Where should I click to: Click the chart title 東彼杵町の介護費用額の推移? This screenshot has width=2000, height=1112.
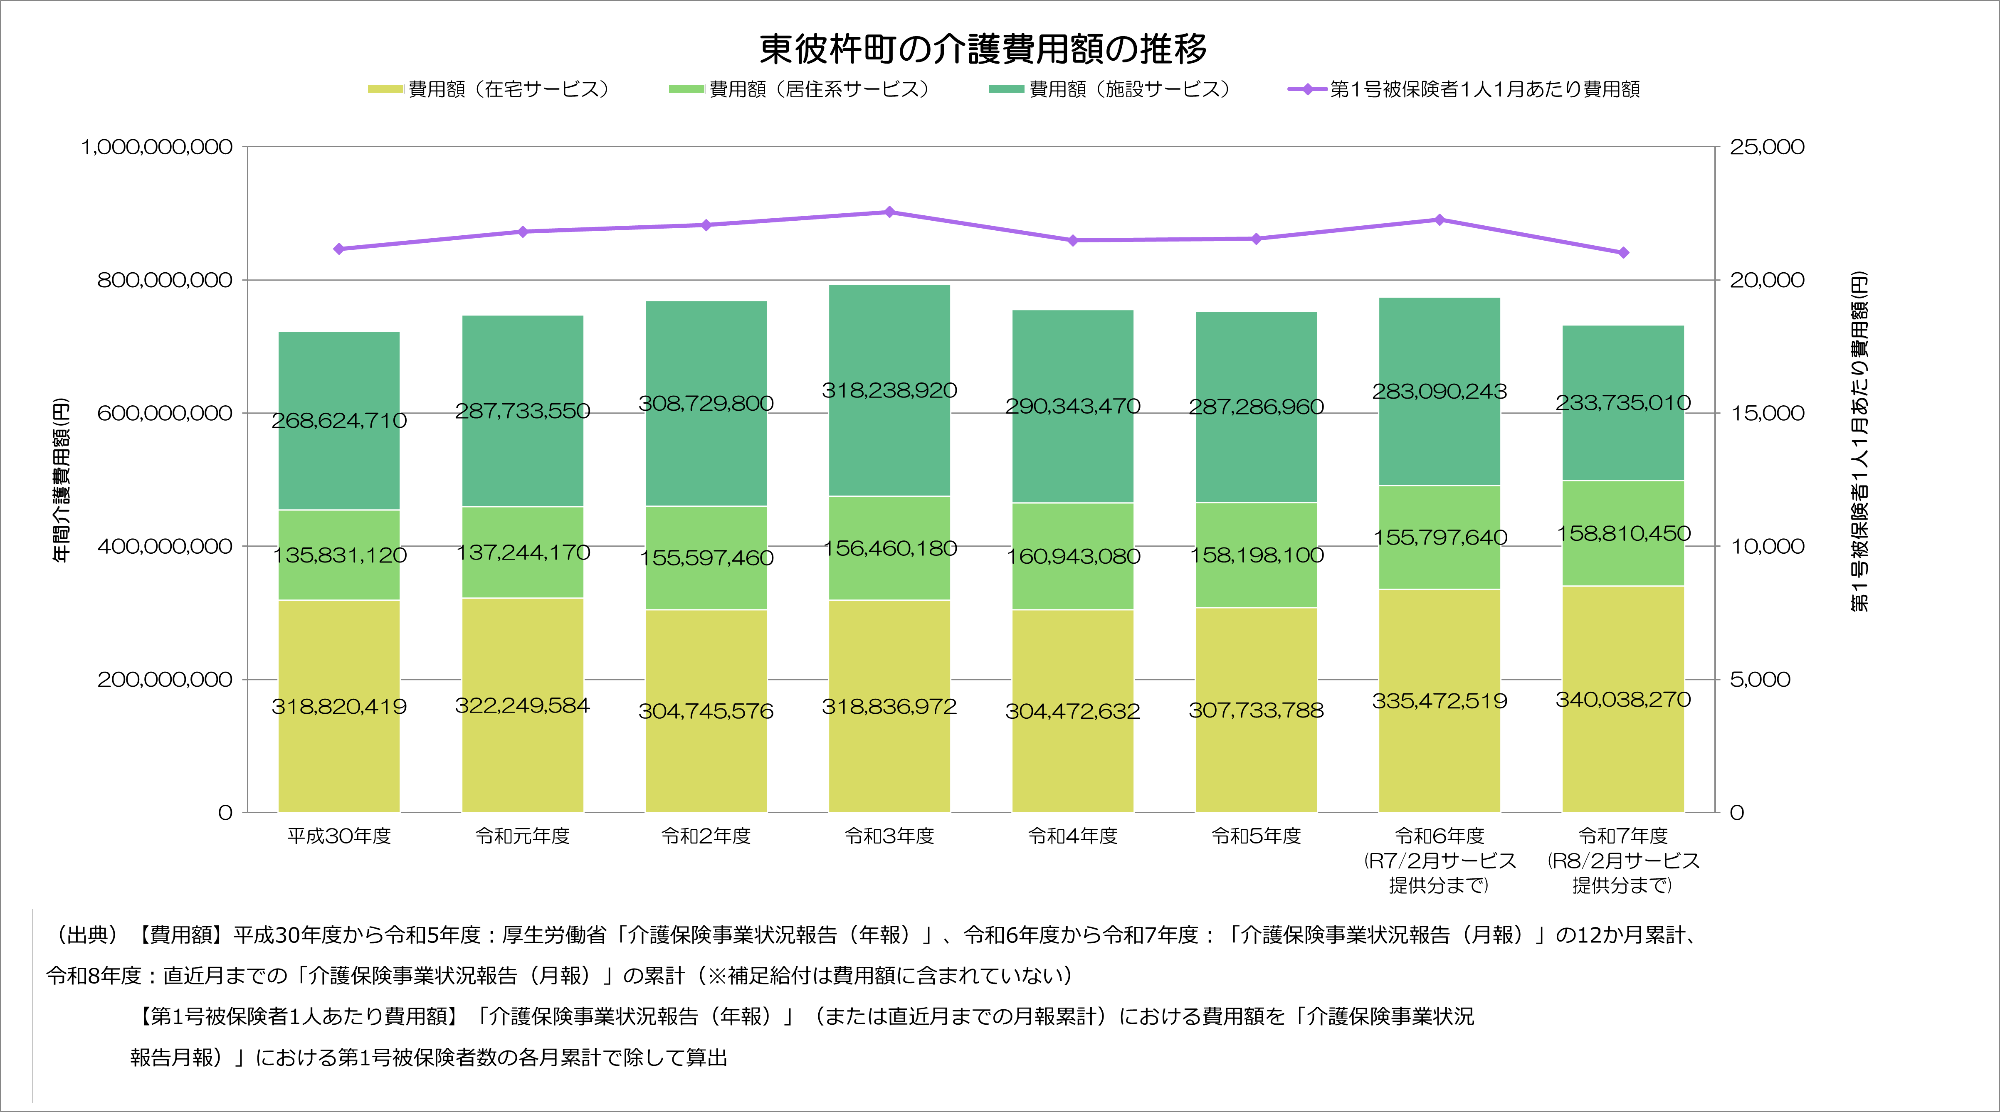click(983, 48)
